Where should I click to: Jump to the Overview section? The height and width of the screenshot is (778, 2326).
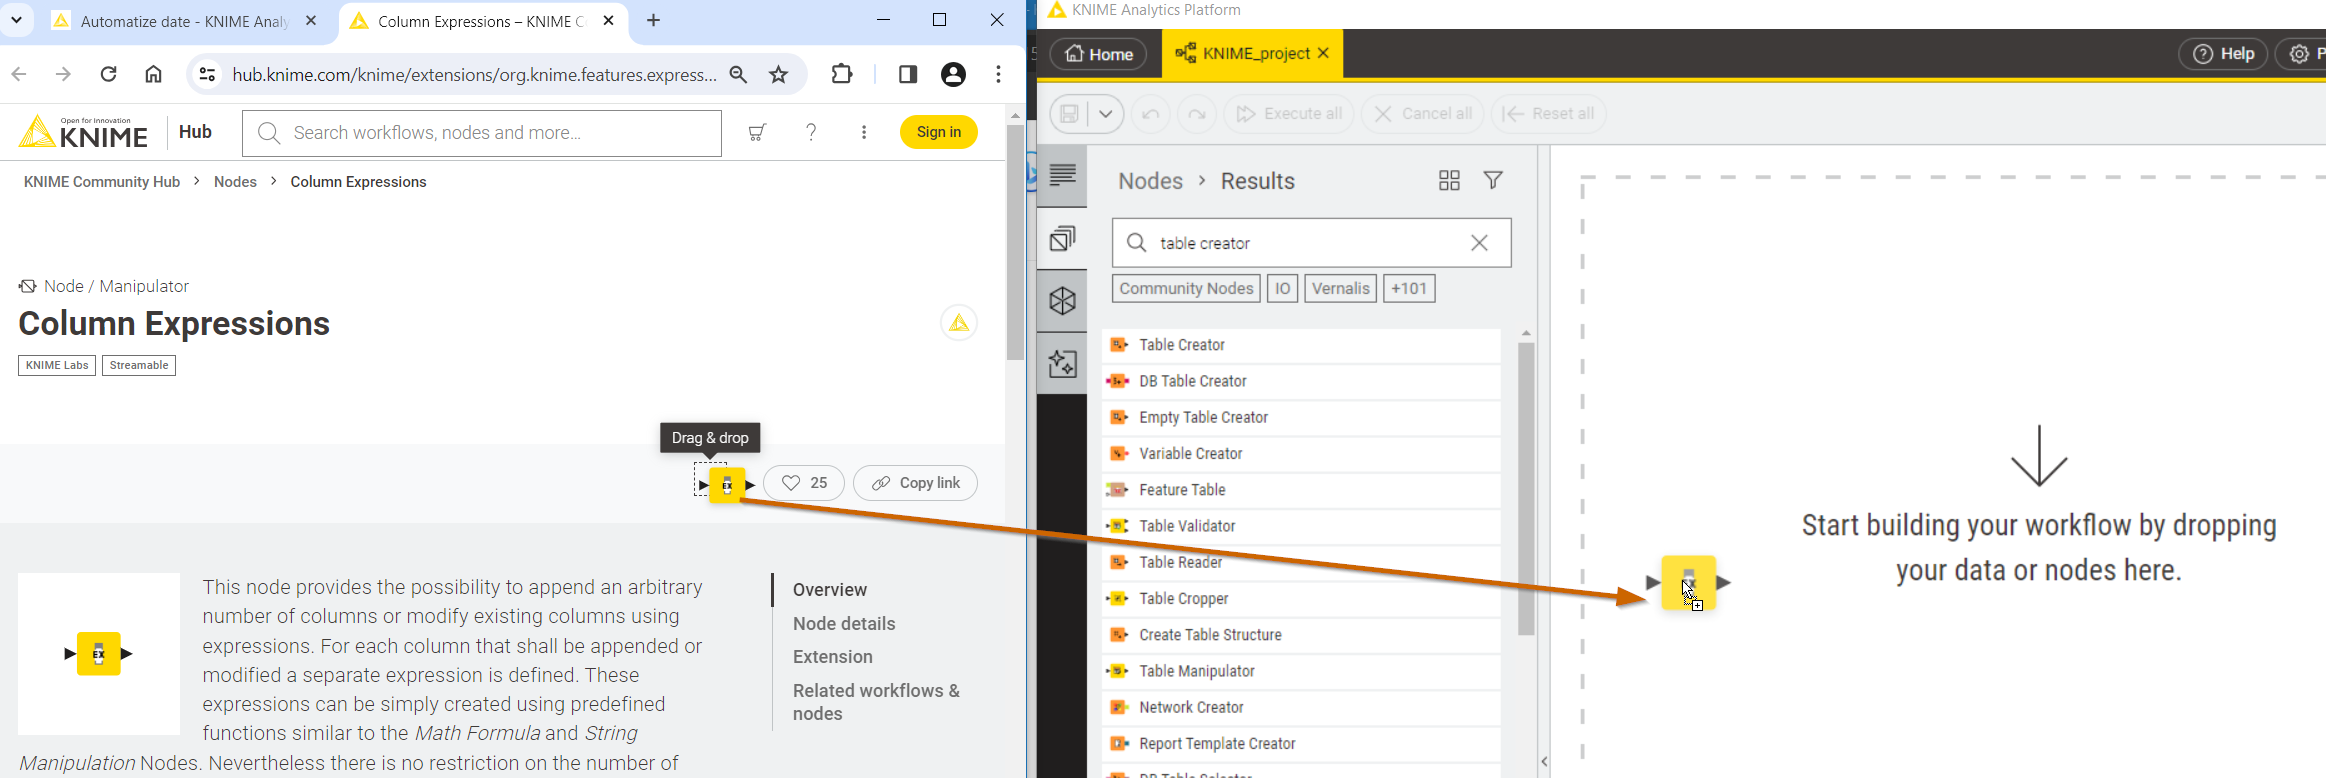830,590
